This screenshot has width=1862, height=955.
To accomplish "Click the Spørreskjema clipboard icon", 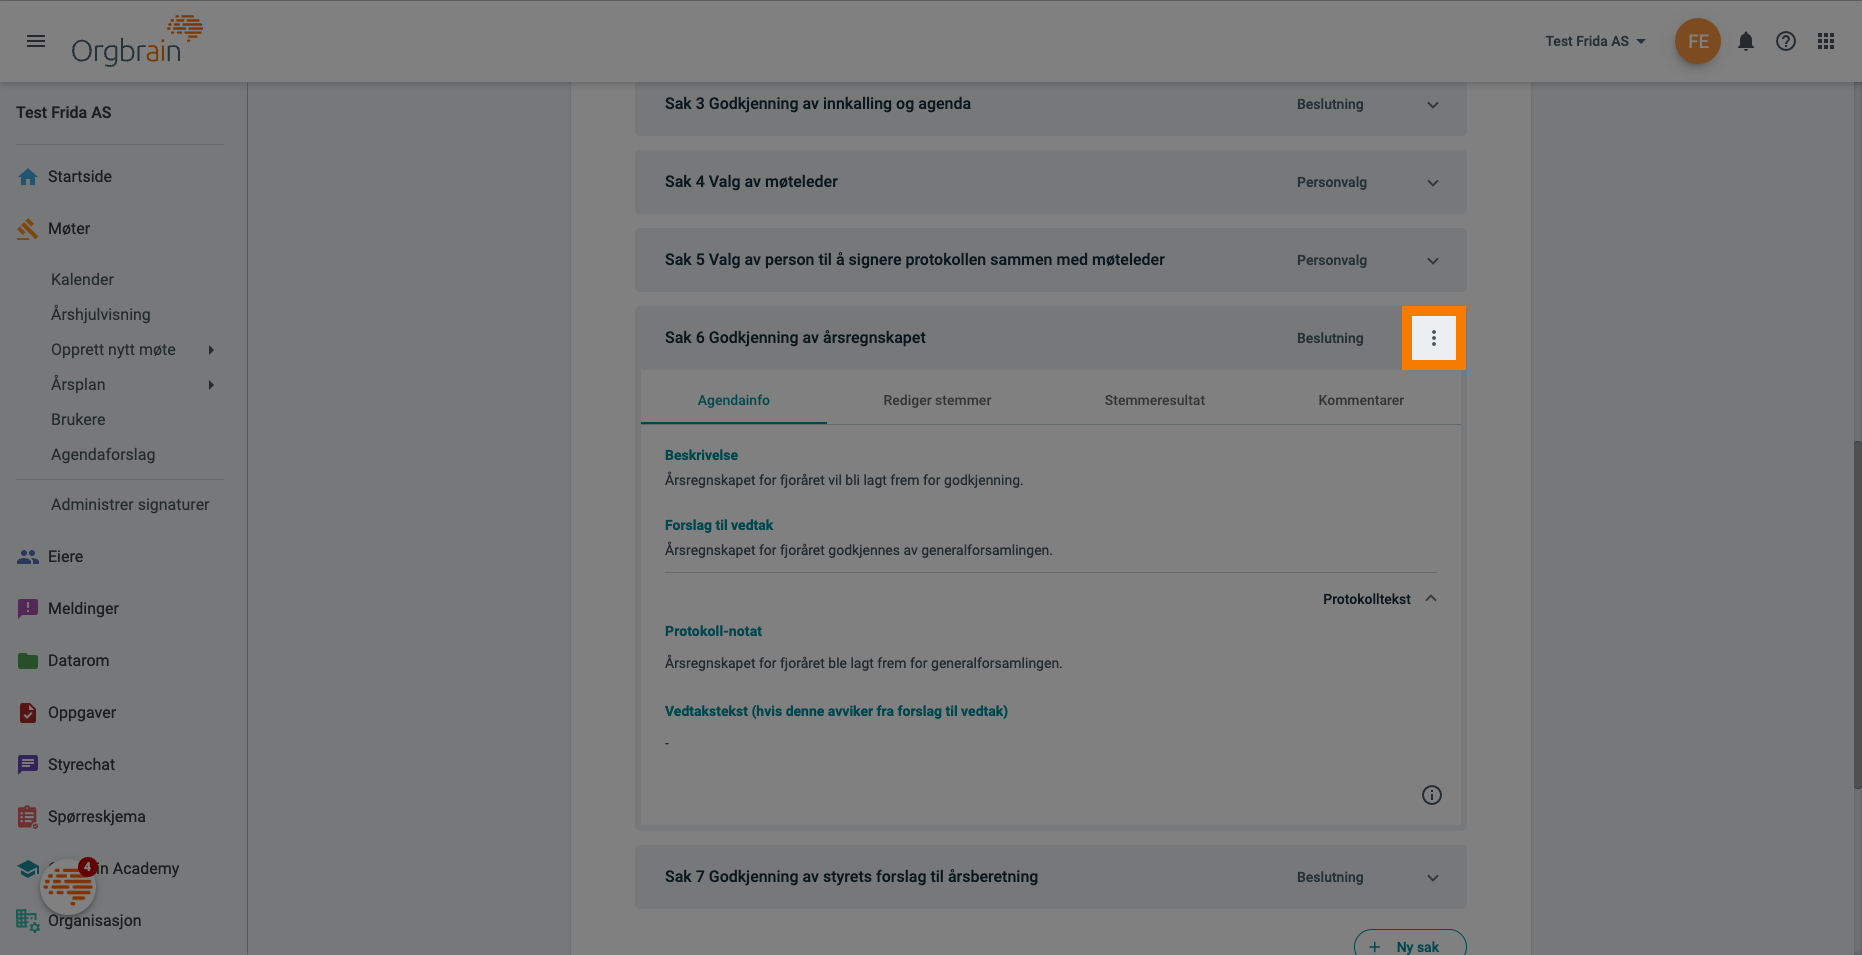I will 28,817.
